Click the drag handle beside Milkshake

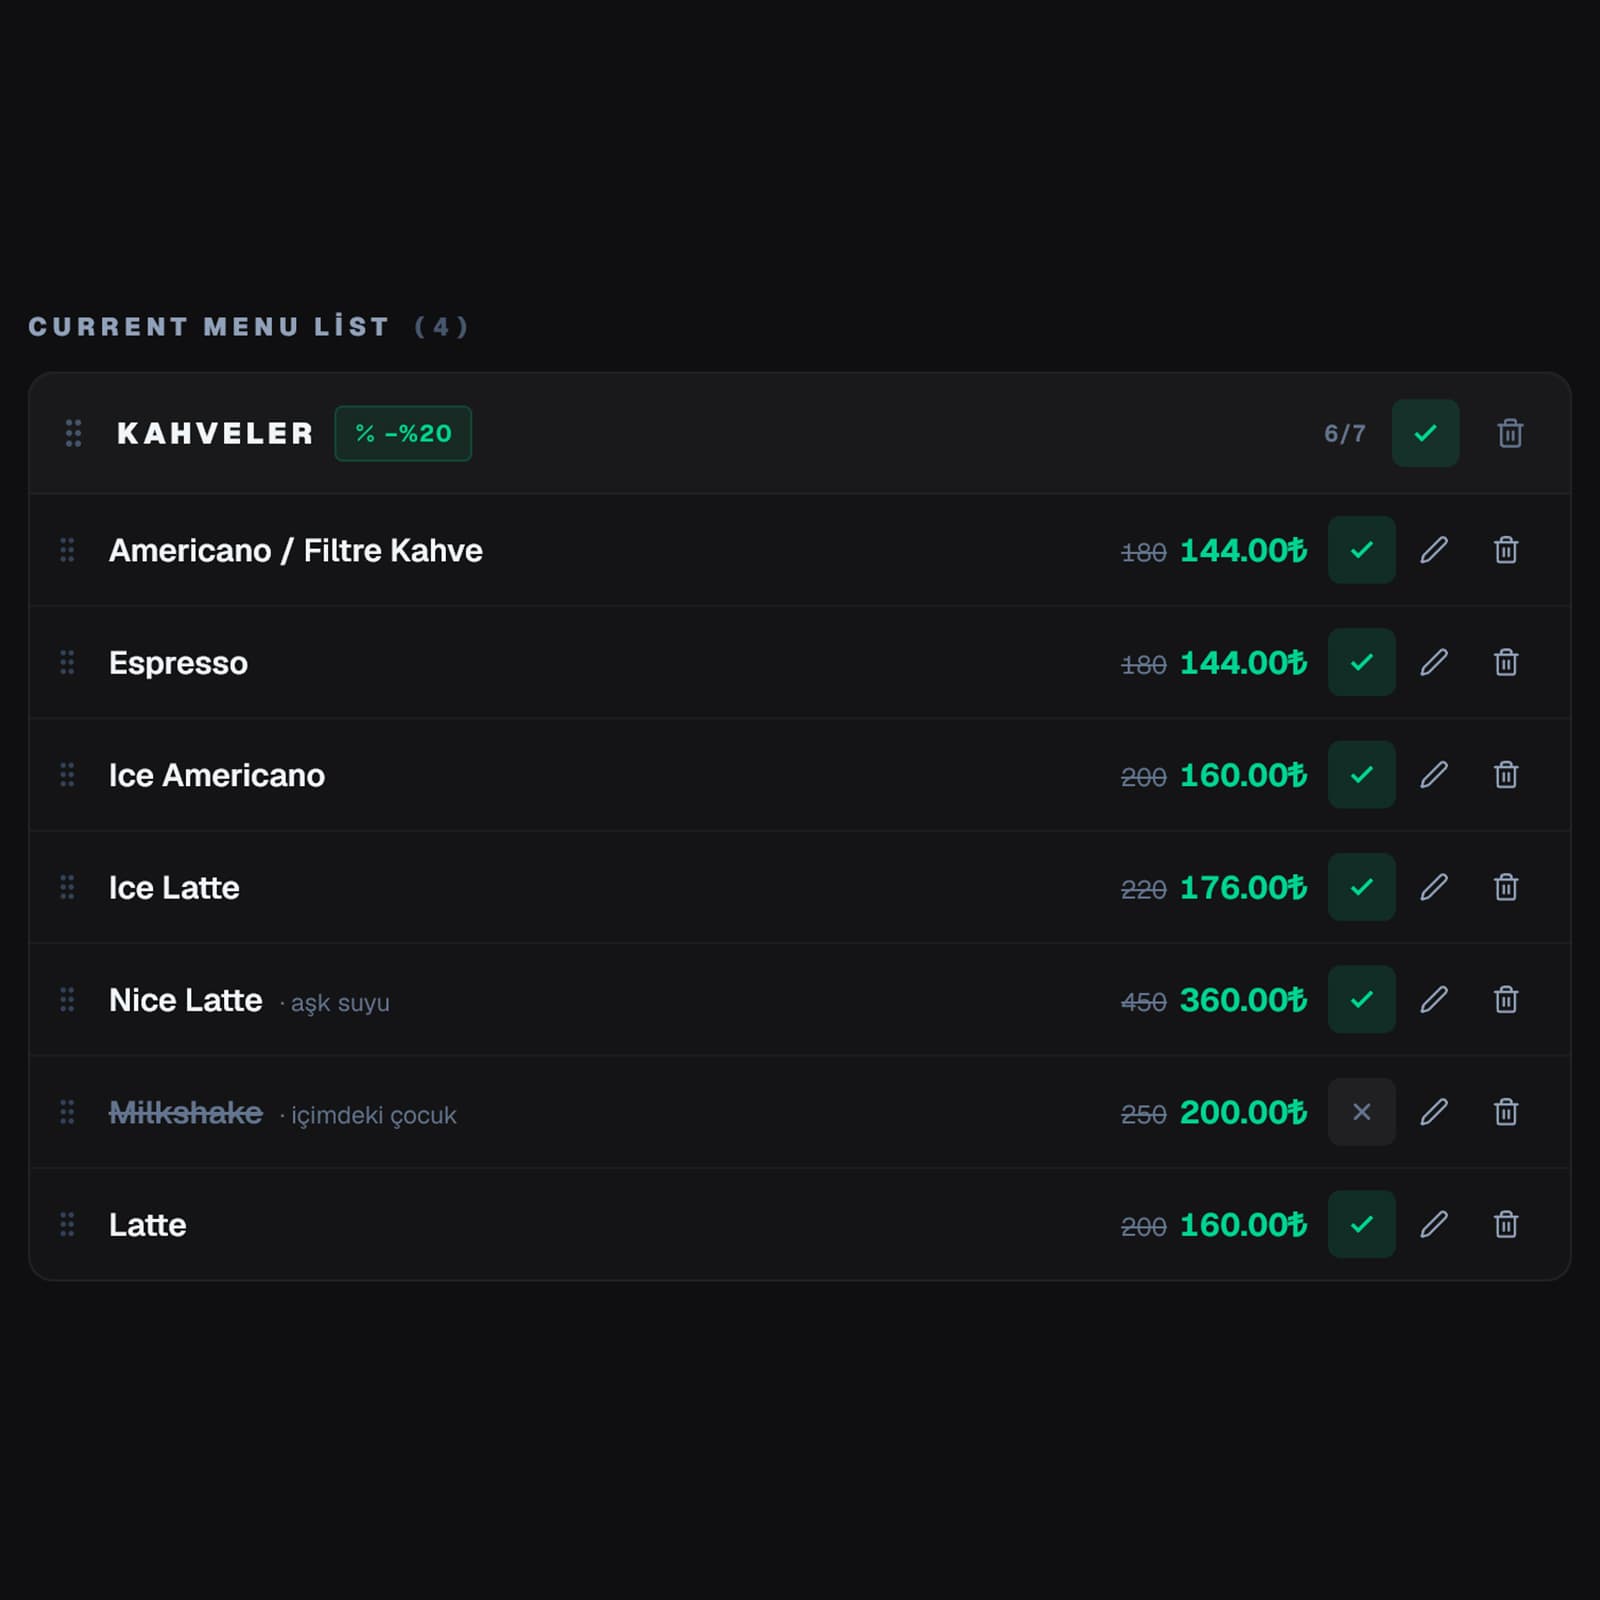(67, 1112)
